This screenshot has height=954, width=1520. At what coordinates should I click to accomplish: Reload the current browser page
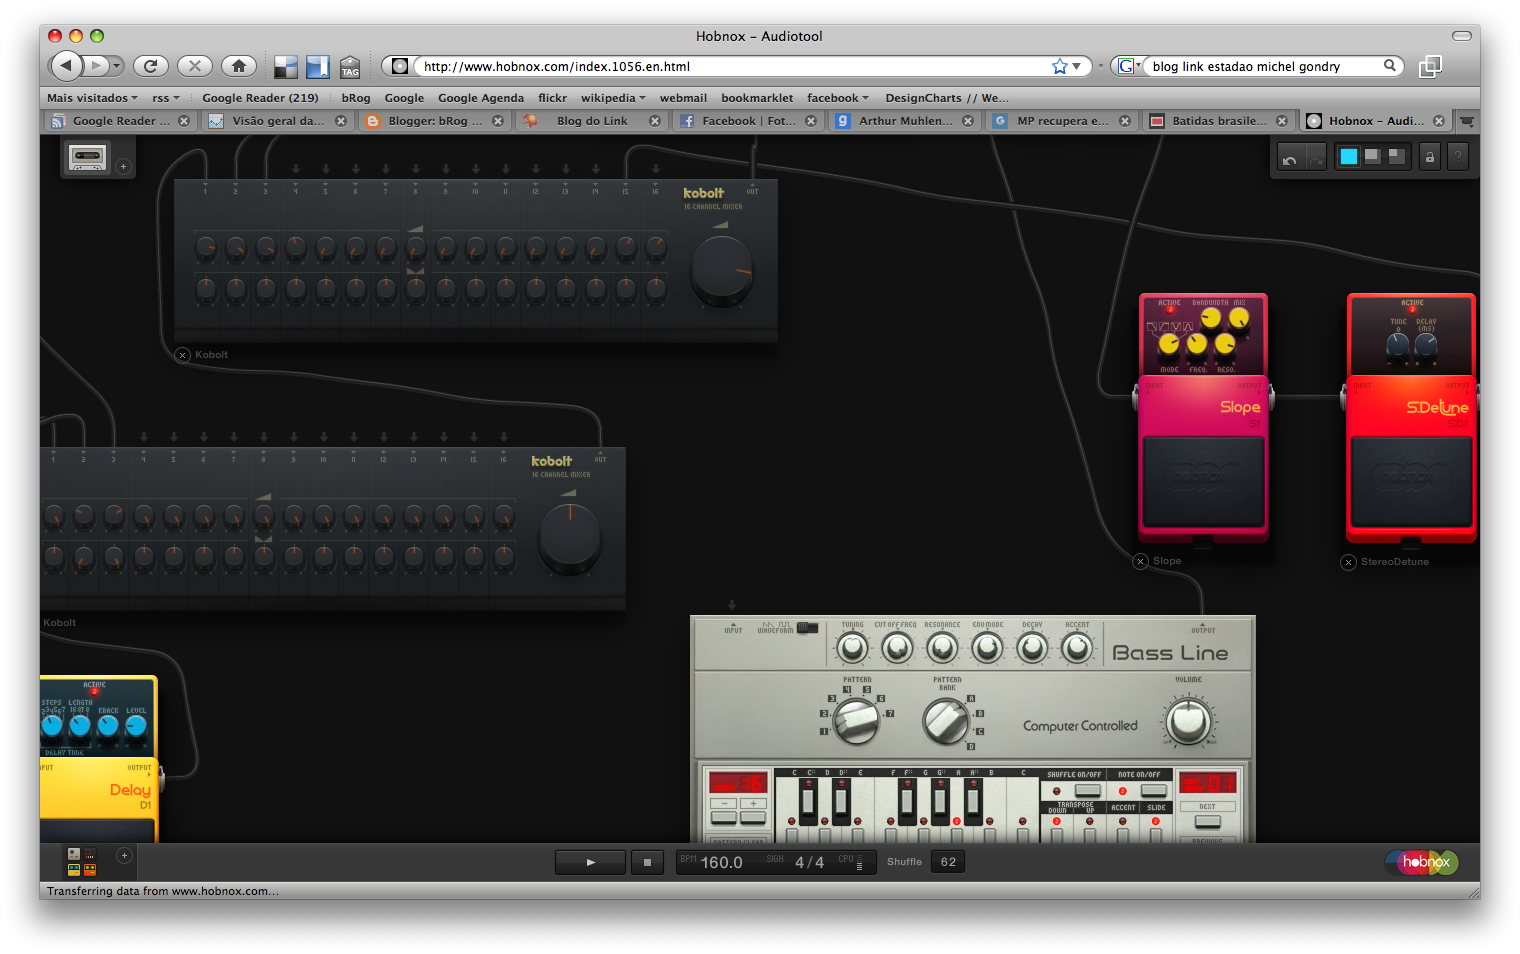(x=150, y=66)
